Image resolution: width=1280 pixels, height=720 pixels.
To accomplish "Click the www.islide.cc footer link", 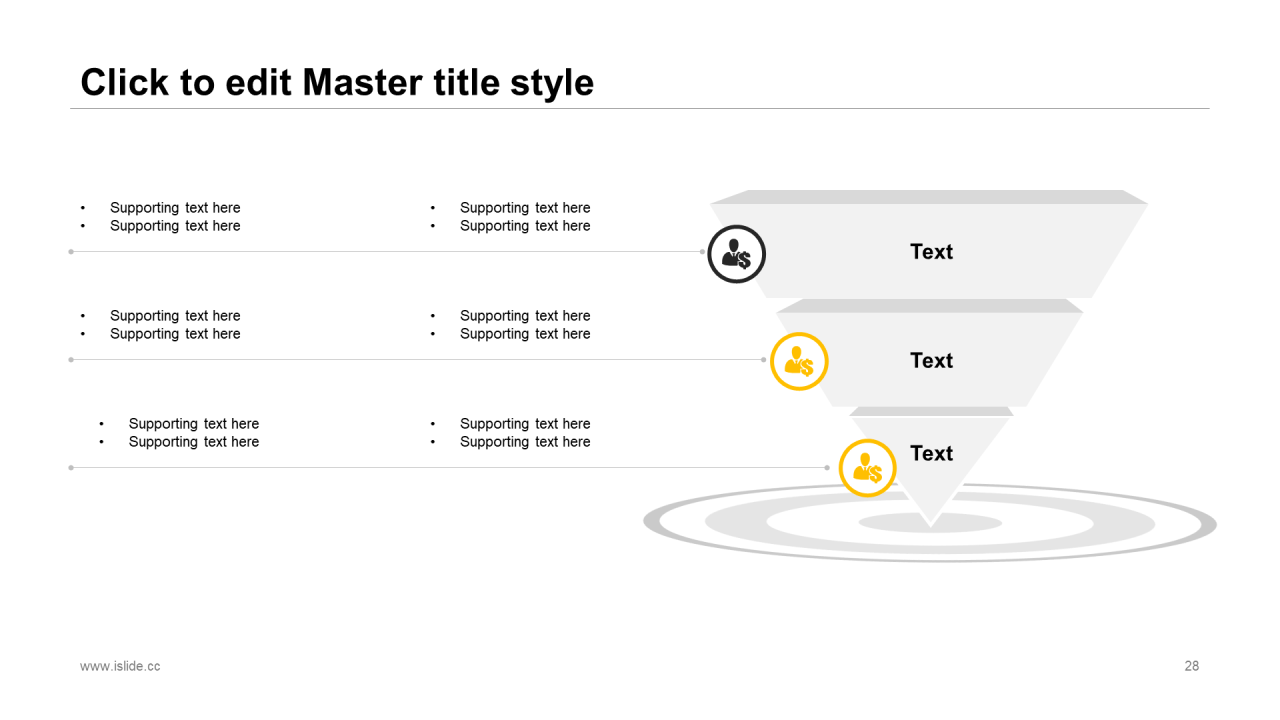I will (x=120, y=666).
